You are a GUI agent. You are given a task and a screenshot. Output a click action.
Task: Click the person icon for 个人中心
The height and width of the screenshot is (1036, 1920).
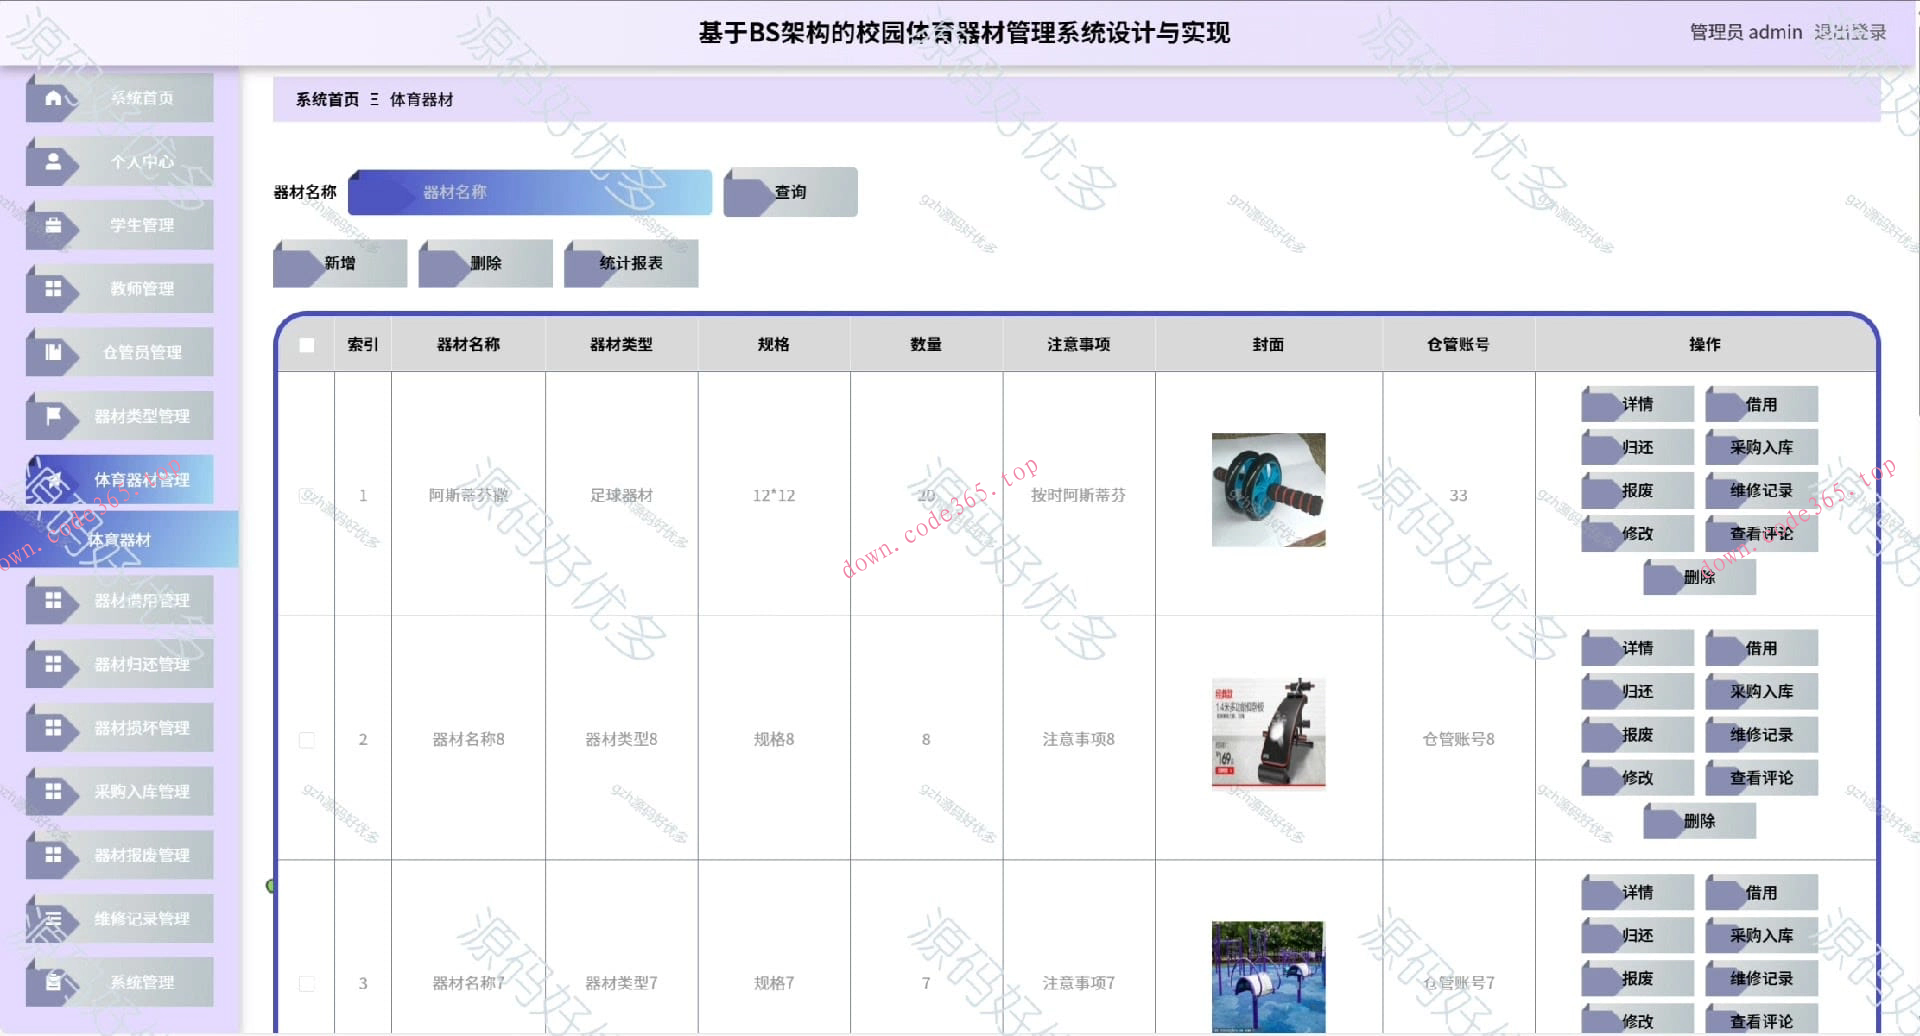pyautogui.click(x=53, y=161)
